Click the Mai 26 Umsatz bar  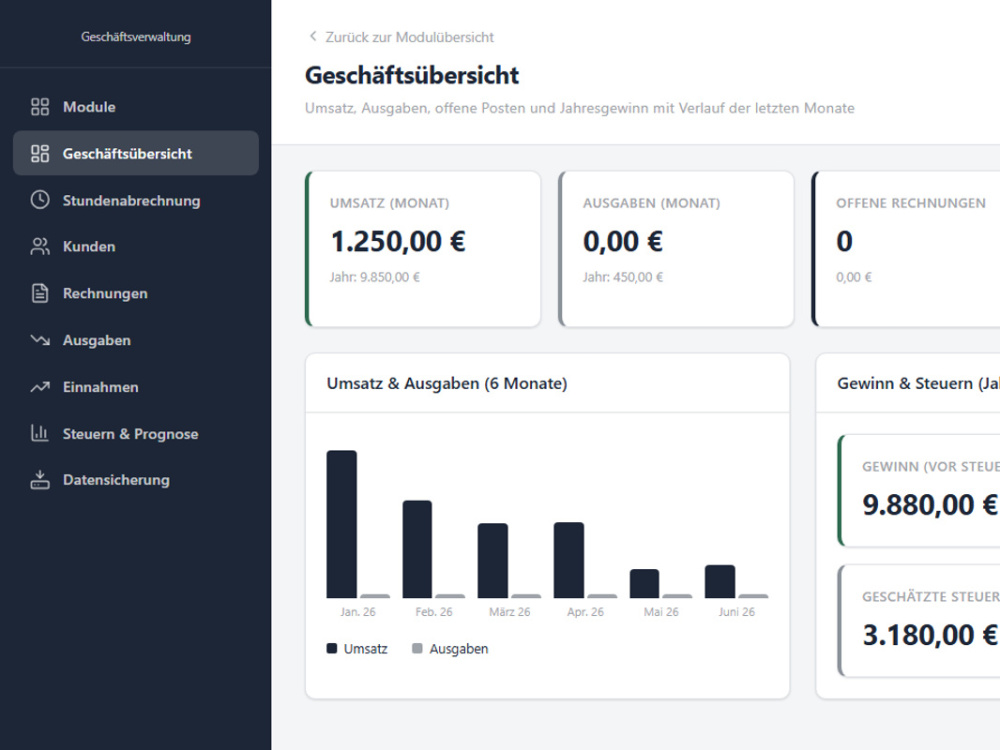pyautogui.click(x=644, y=584)
